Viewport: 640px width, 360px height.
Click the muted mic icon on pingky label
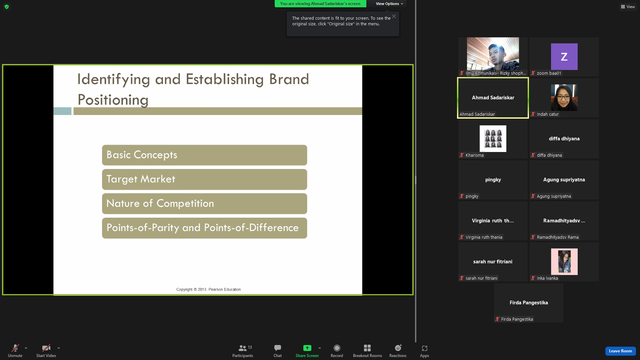coord(462,196)
